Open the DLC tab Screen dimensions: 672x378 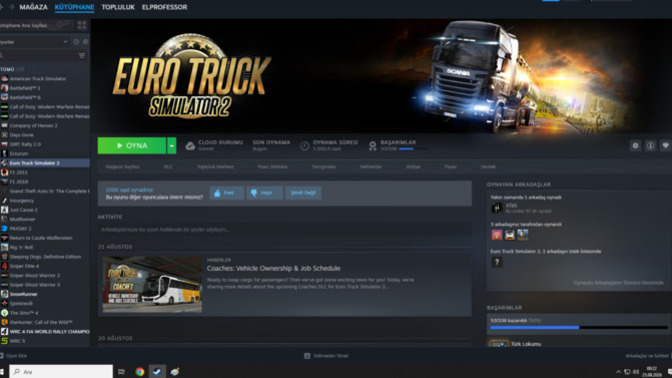pyautogui.click(x=168, y=167)
